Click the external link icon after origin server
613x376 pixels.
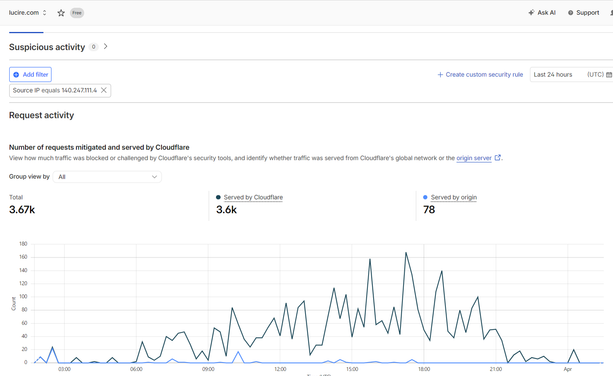(x=498, y=158)
